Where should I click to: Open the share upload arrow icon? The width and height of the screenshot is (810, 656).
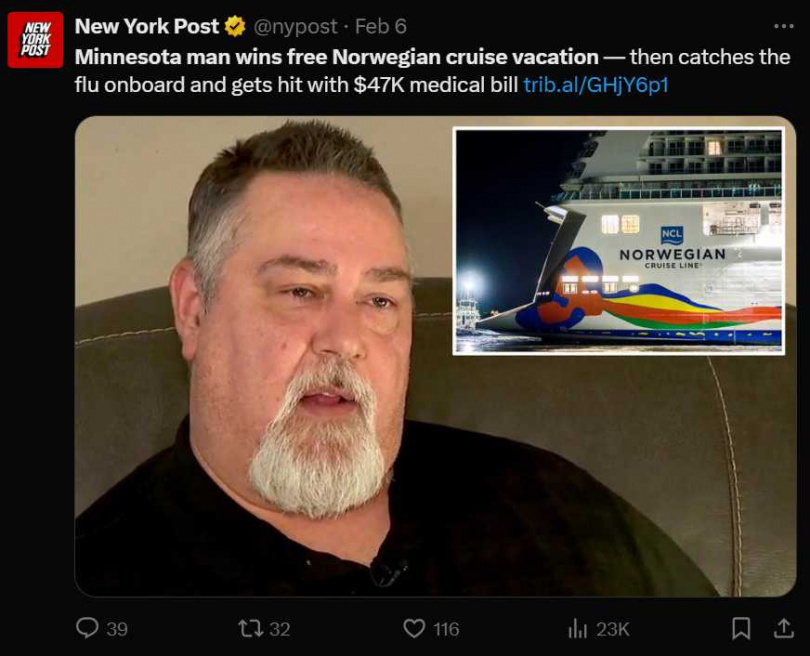point(783,629)
